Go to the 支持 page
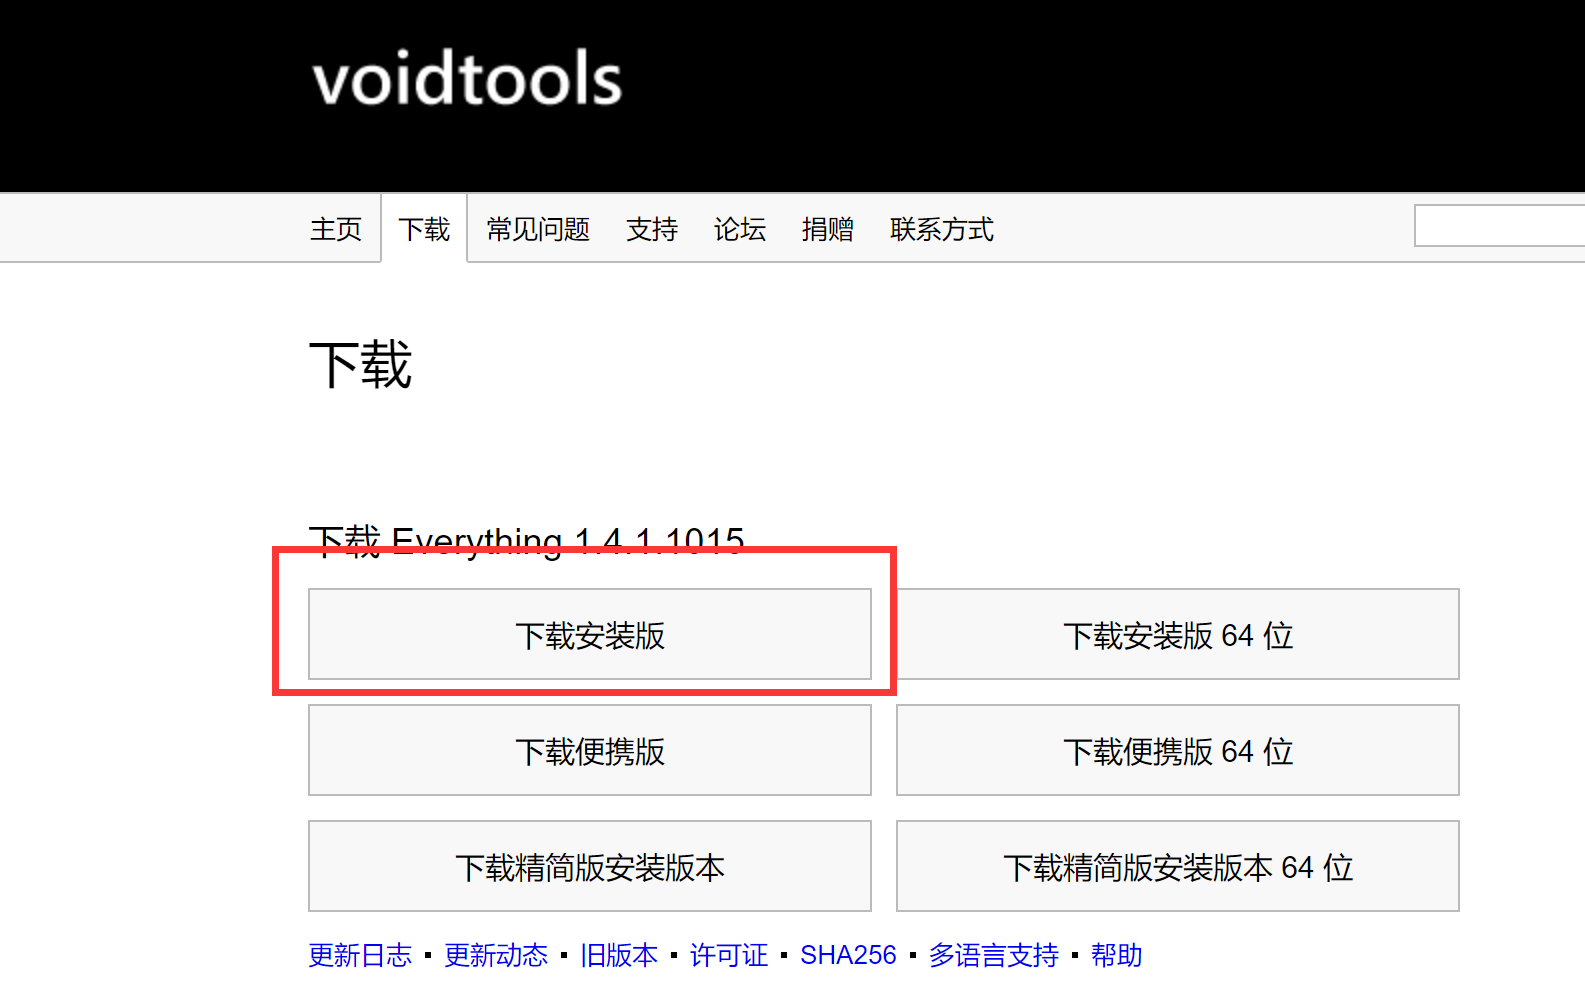 652,229
